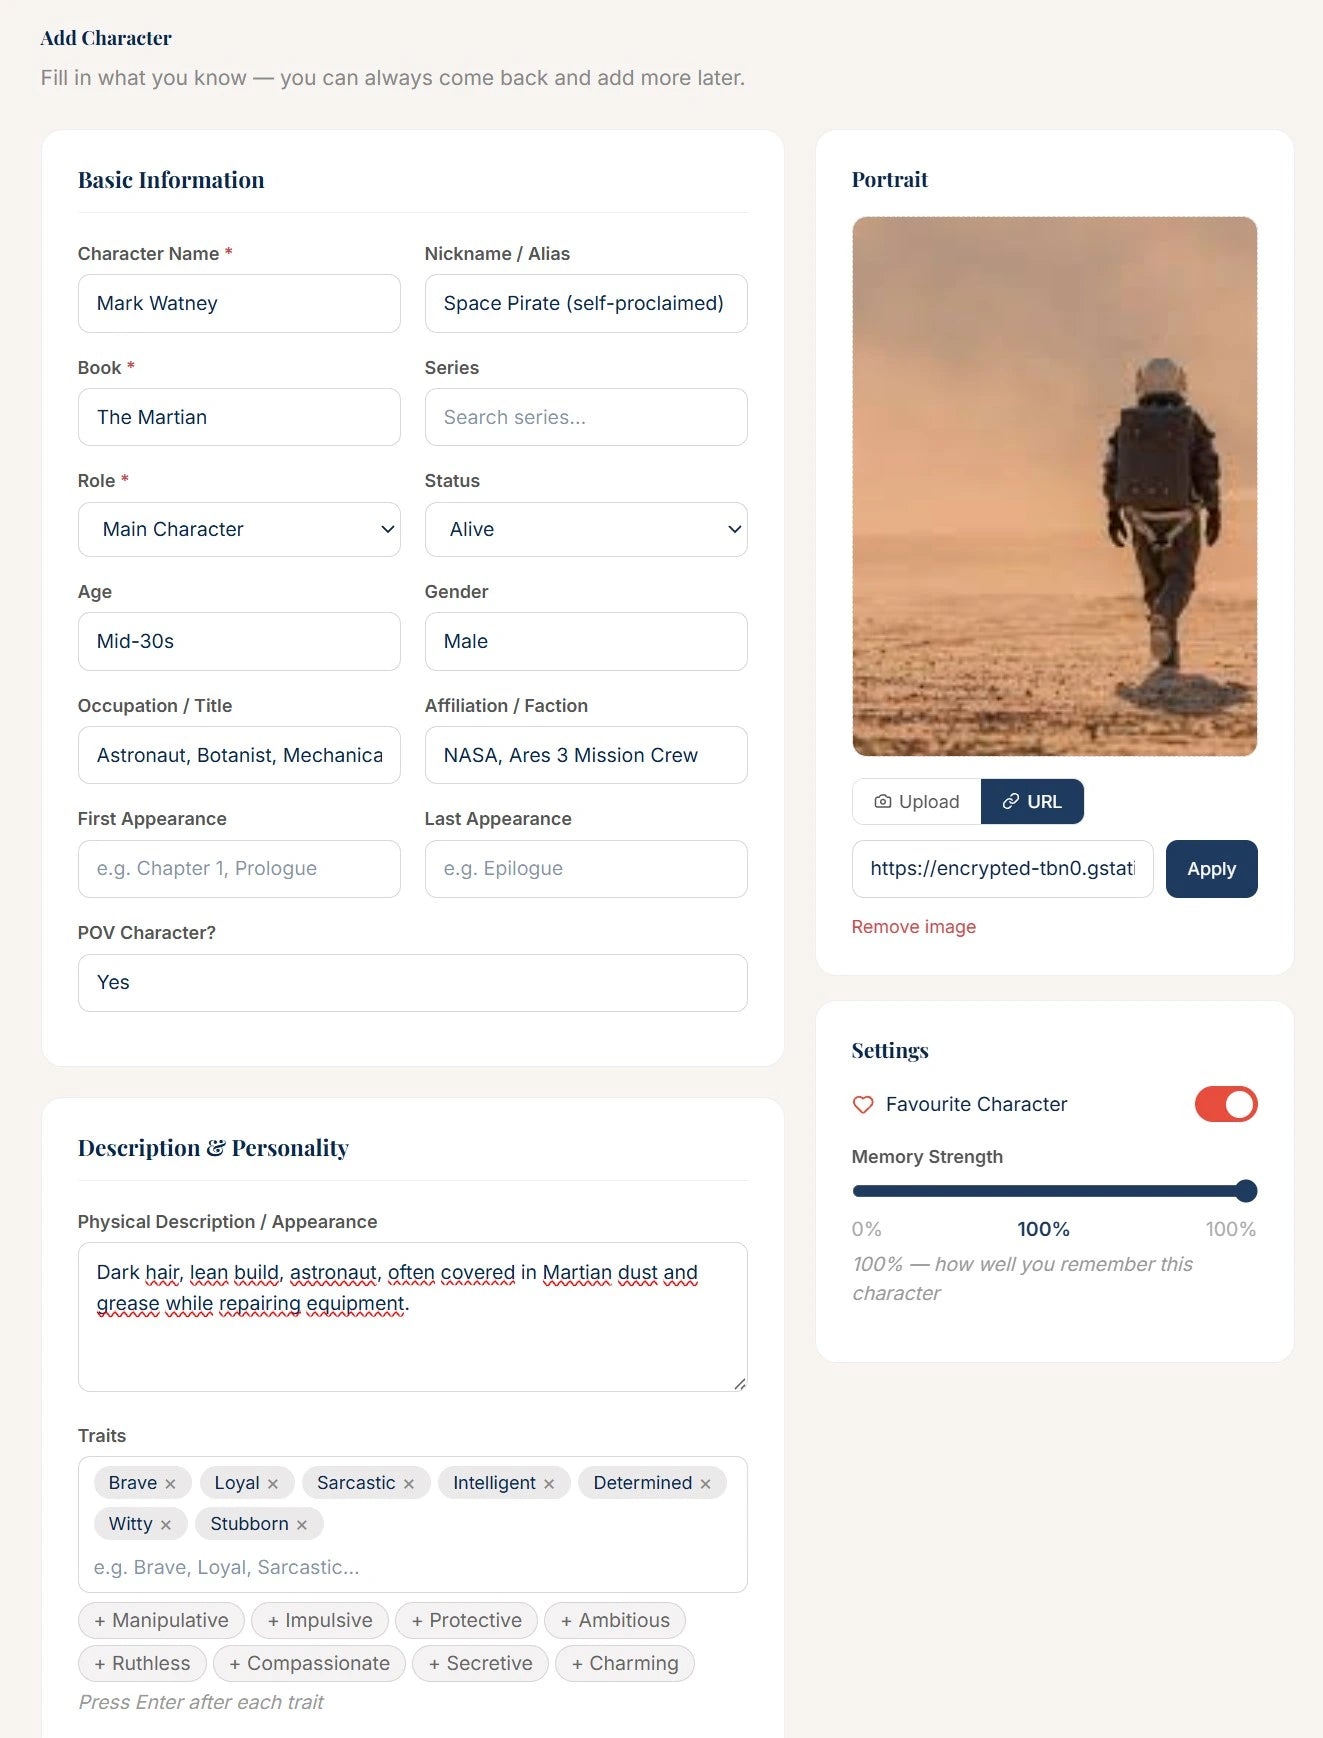Add the Compassionate suggested trait
The height and width of the screenshot is (1738, 1323).
point(309,1663)
